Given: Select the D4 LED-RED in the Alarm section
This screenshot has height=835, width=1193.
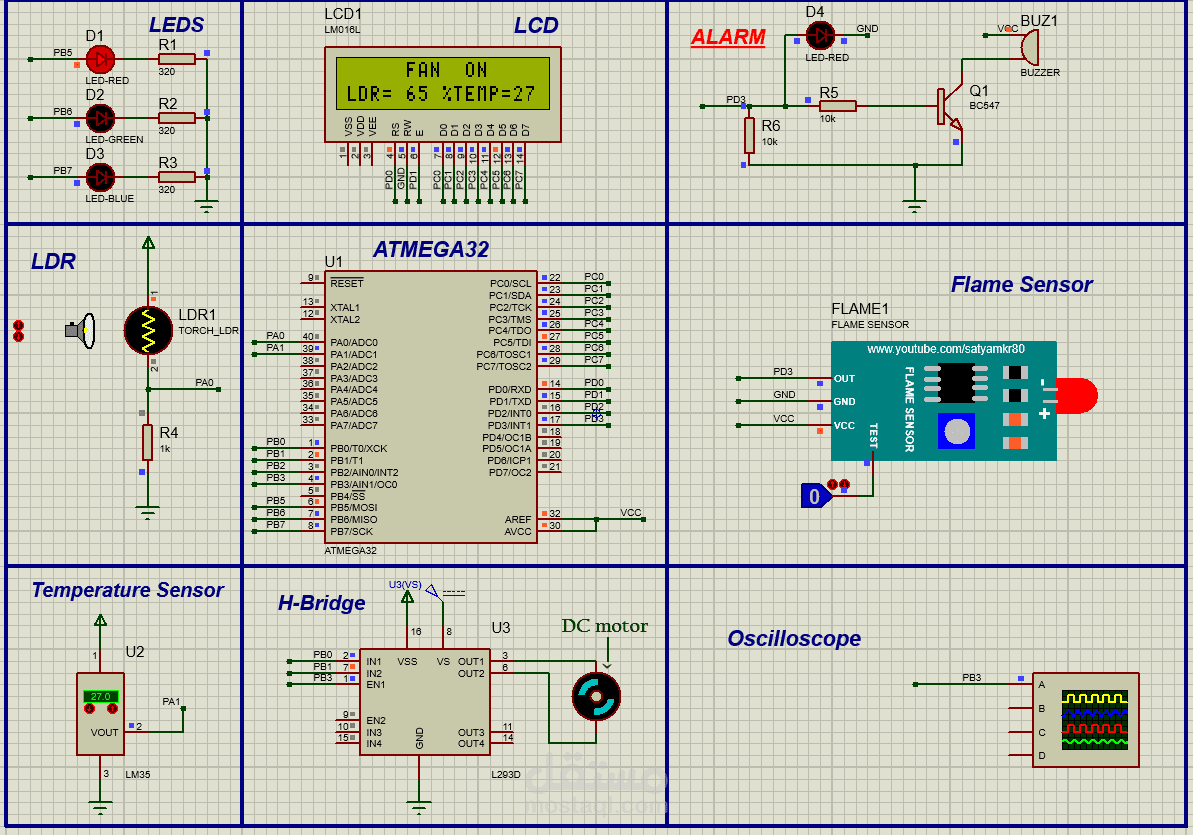Looking at the screenshot, I should pos(819,36).
